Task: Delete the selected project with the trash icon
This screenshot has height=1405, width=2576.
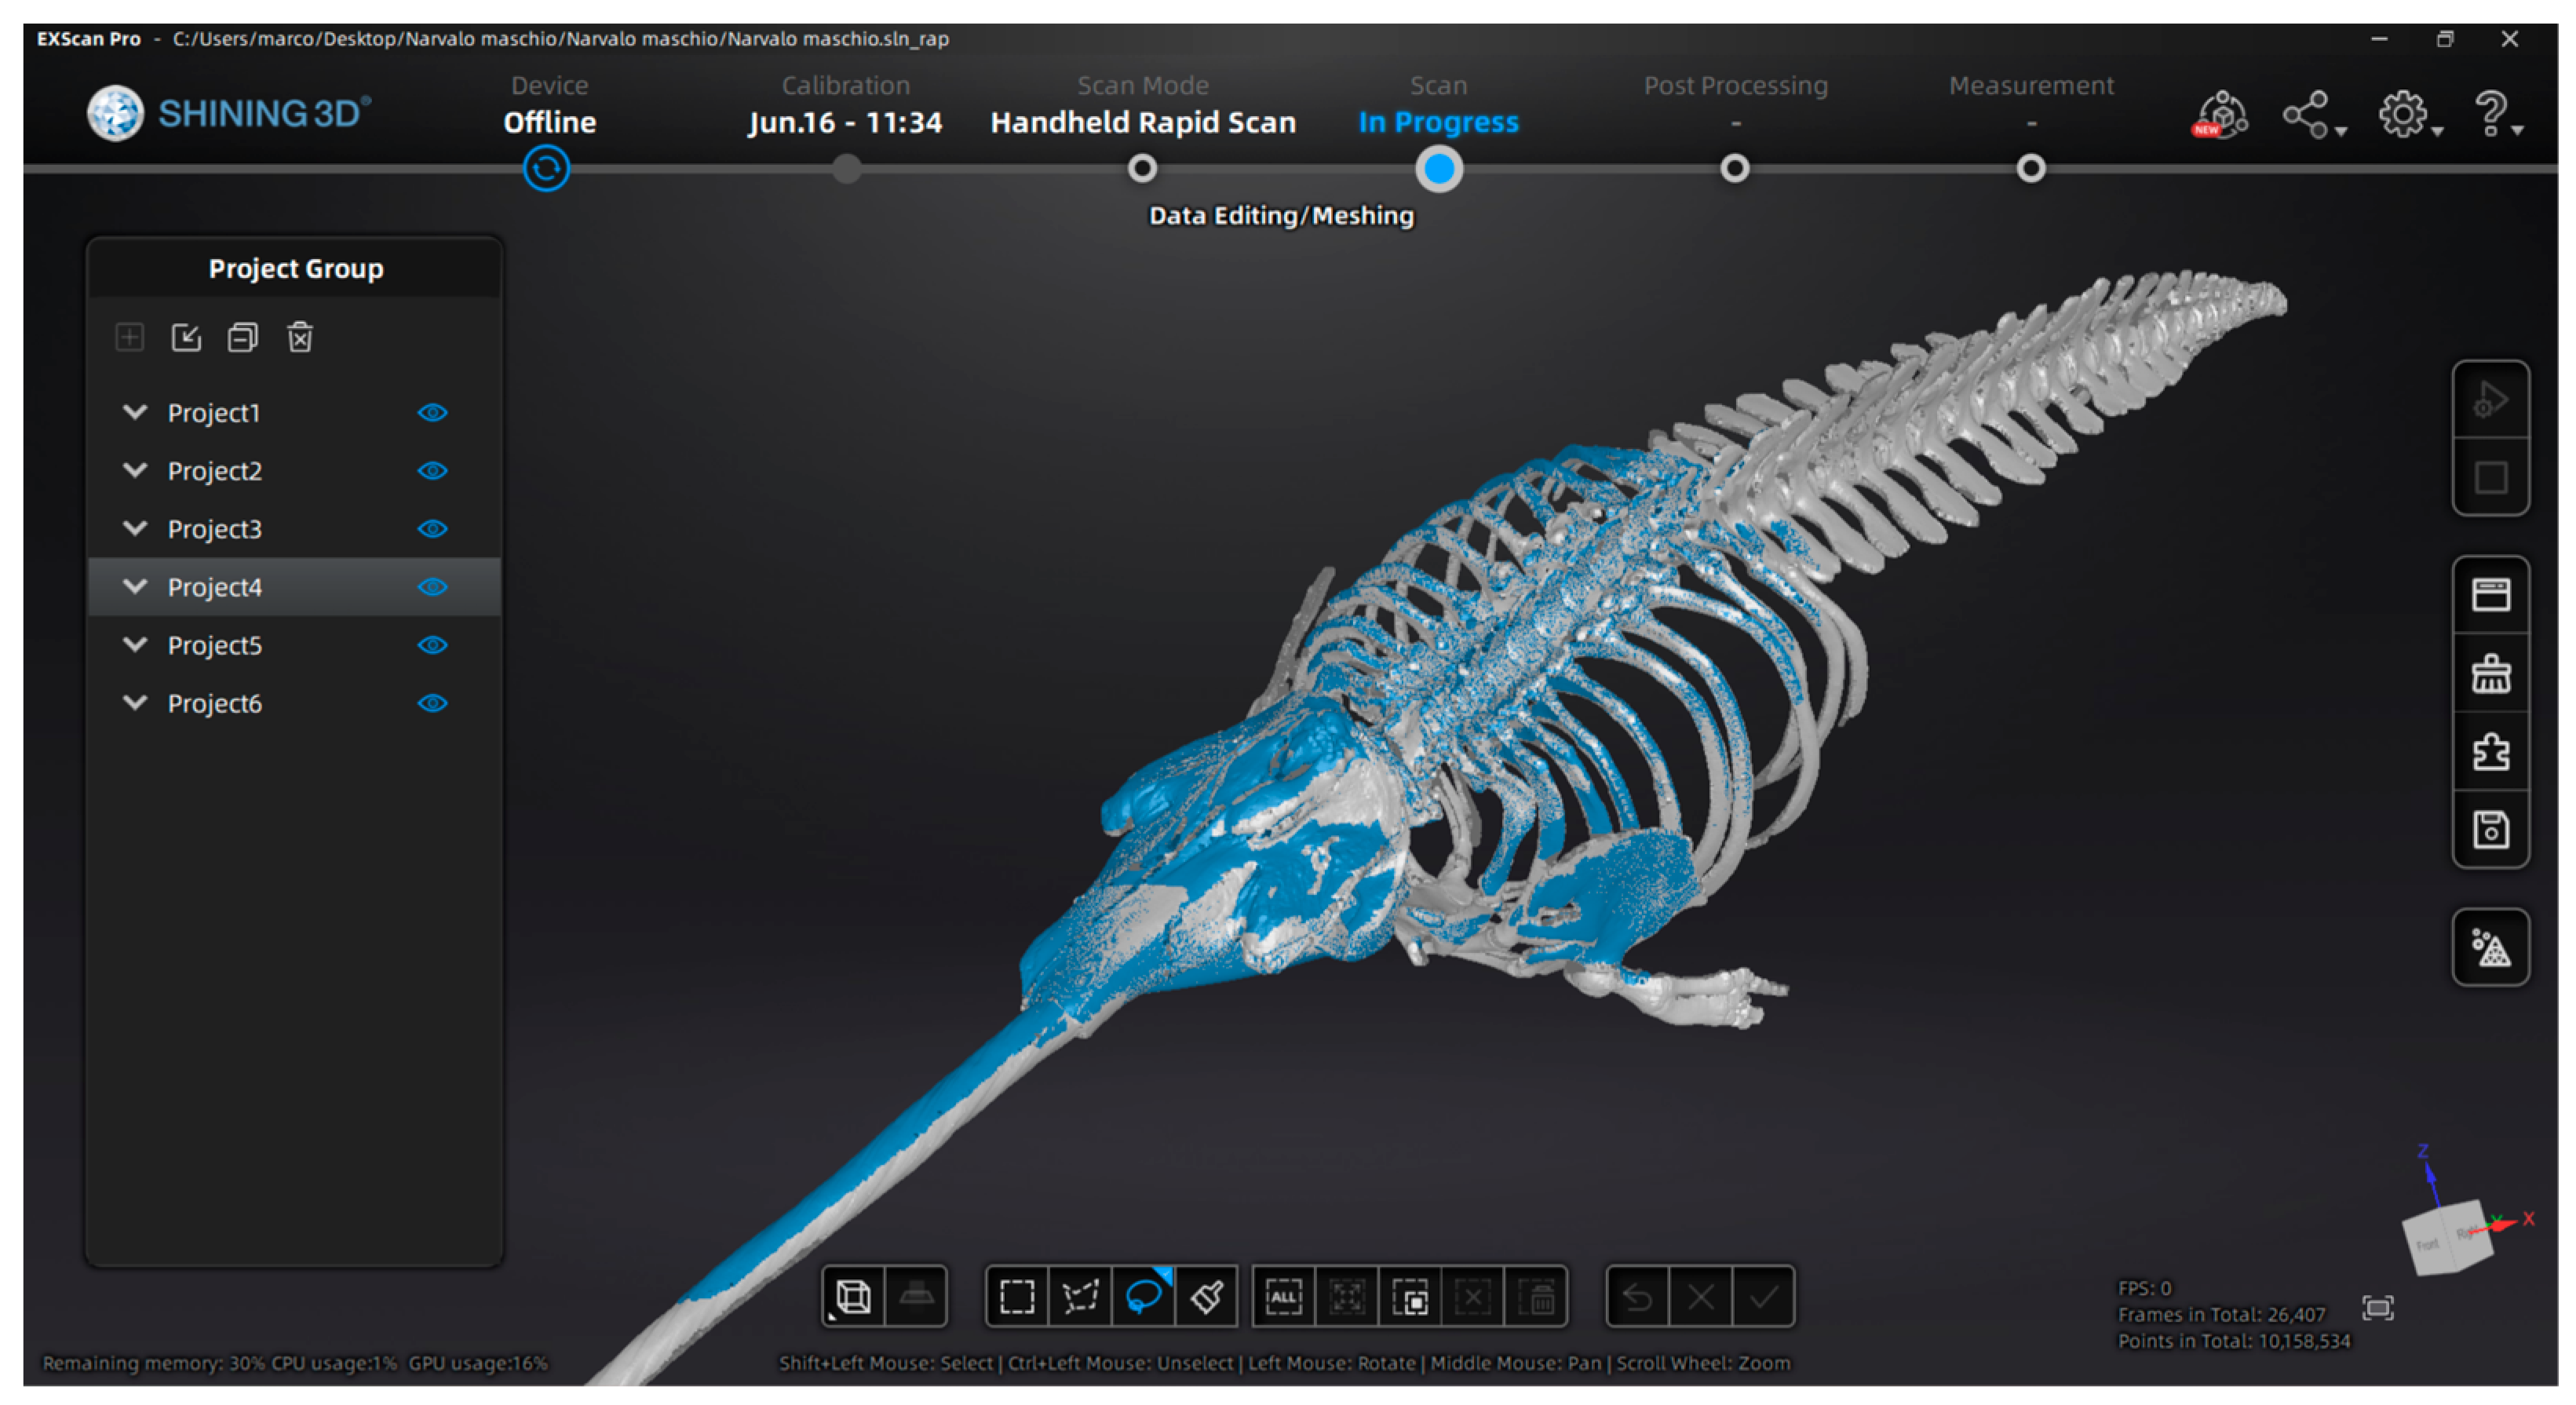Action: point(300,337)
